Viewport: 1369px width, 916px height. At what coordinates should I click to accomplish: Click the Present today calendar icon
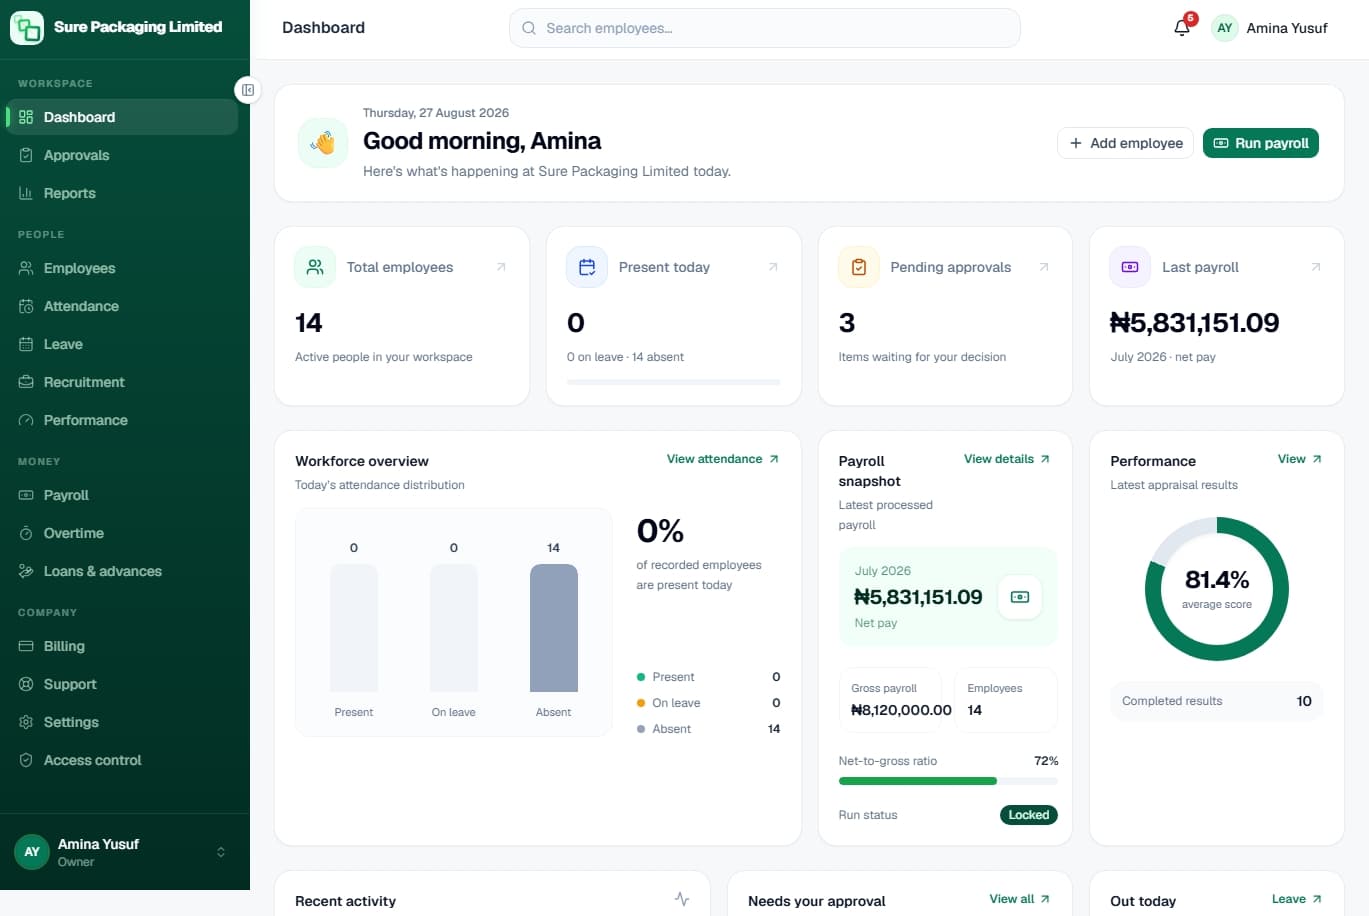[x=587, y=267]
